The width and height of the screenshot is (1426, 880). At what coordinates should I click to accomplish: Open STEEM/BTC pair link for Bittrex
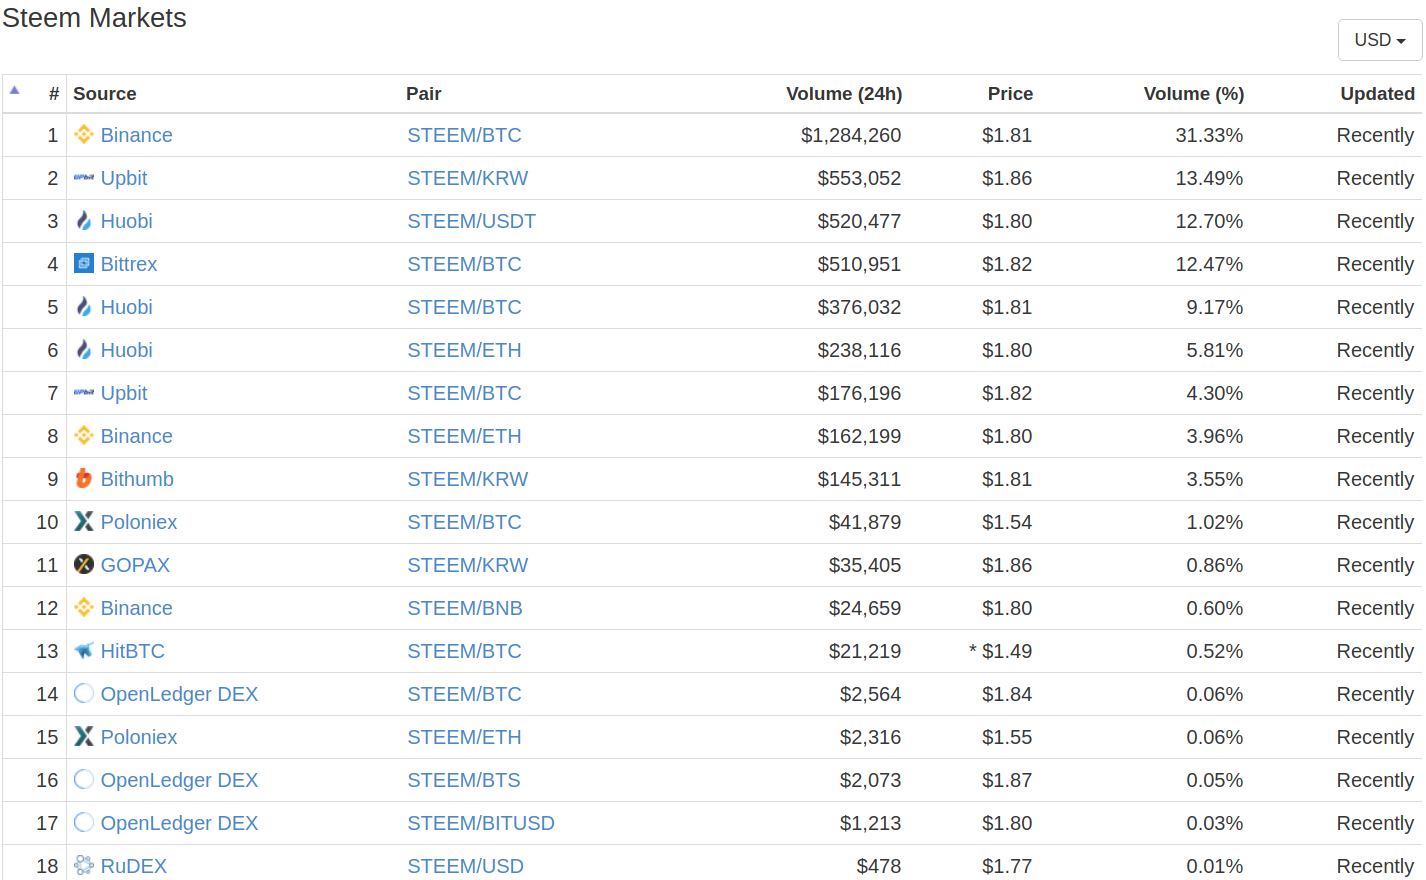(464, 264)
